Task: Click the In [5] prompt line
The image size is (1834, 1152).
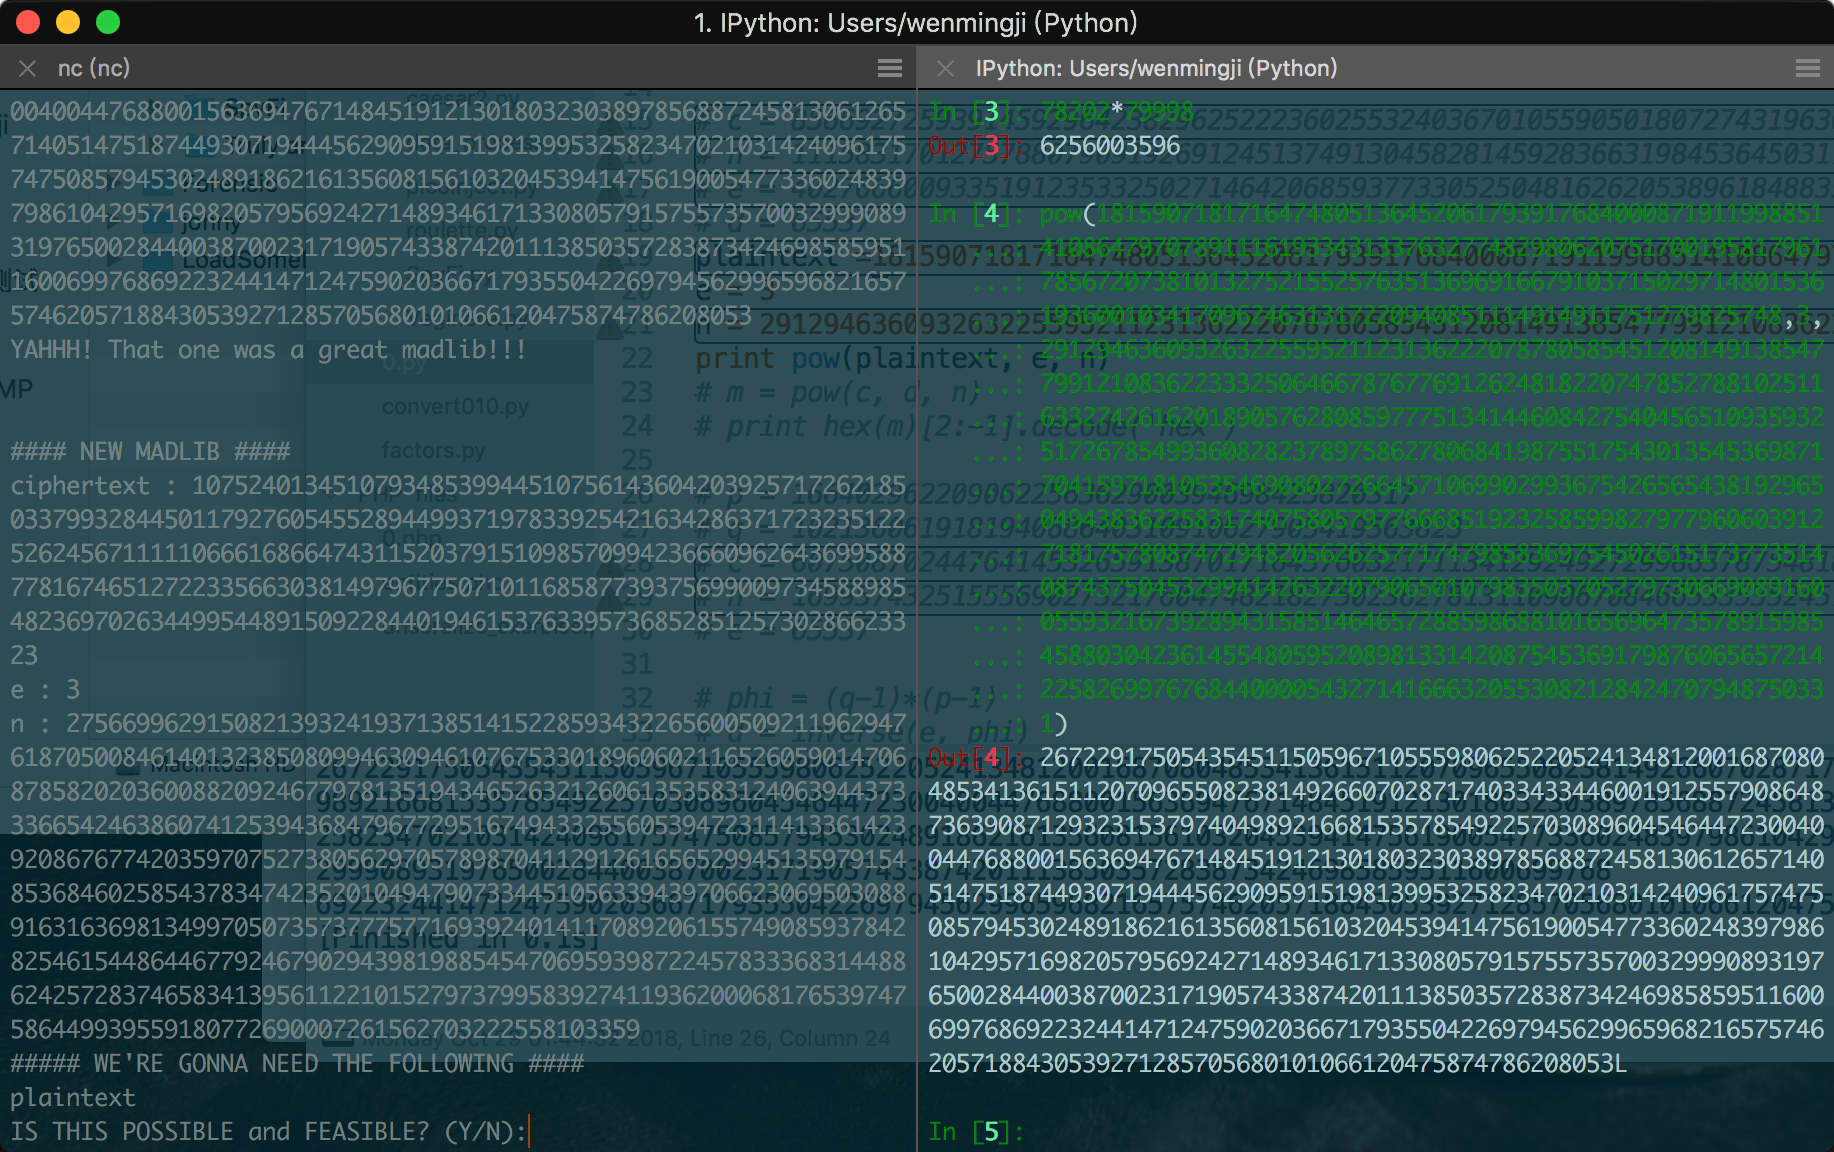Action: click(x=976, y=1132)
